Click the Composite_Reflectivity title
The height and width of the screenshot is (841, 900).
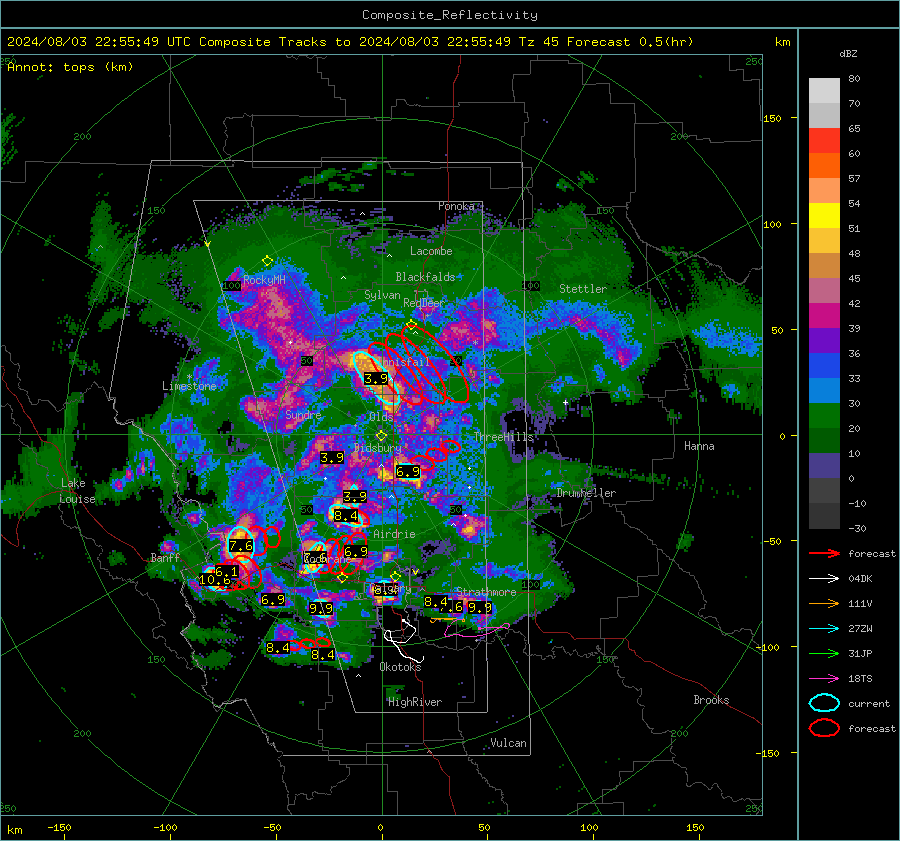point(450,15)
